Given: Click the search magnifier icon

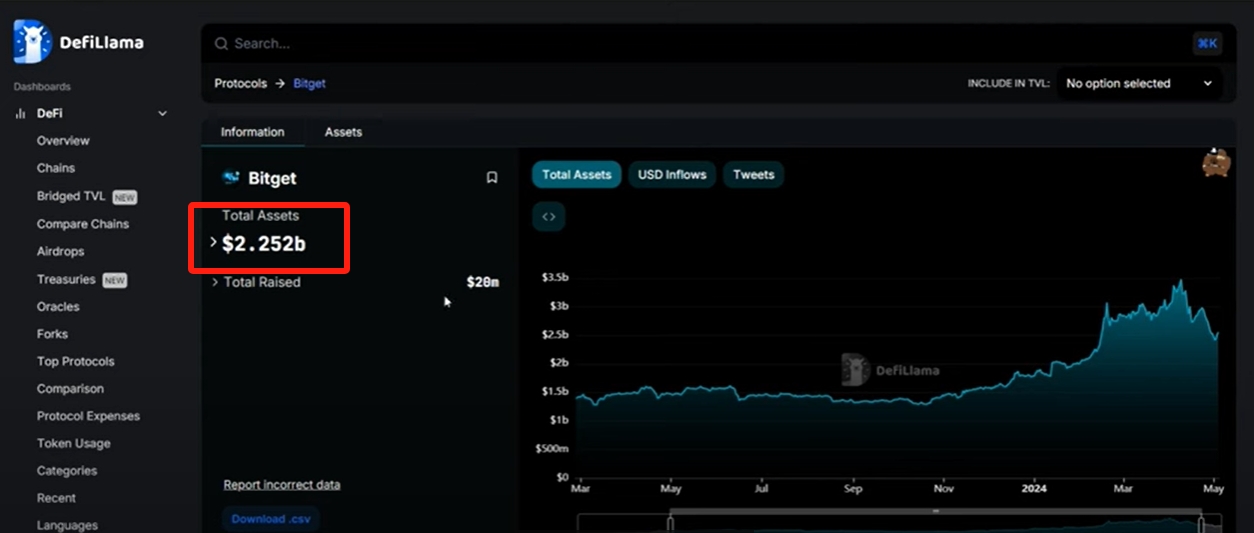Looking at the screenshot, I should pyautogui.click(x=220, y=44).
